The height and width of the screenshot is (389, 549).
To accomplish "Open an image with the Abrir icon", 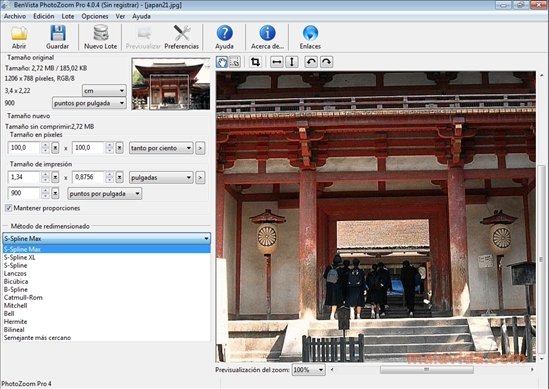I will click(x=19, y=37).
